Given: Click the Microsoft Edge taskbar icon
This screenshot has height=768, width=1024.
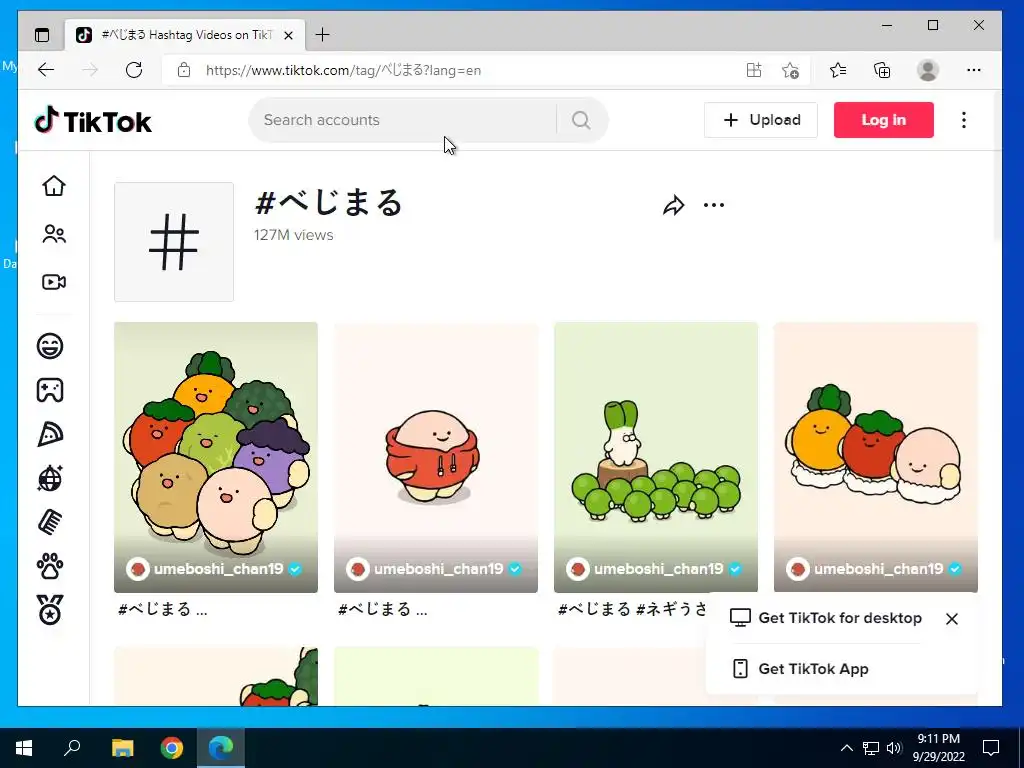Looking at the screenshot, I should tap(221, 748).
